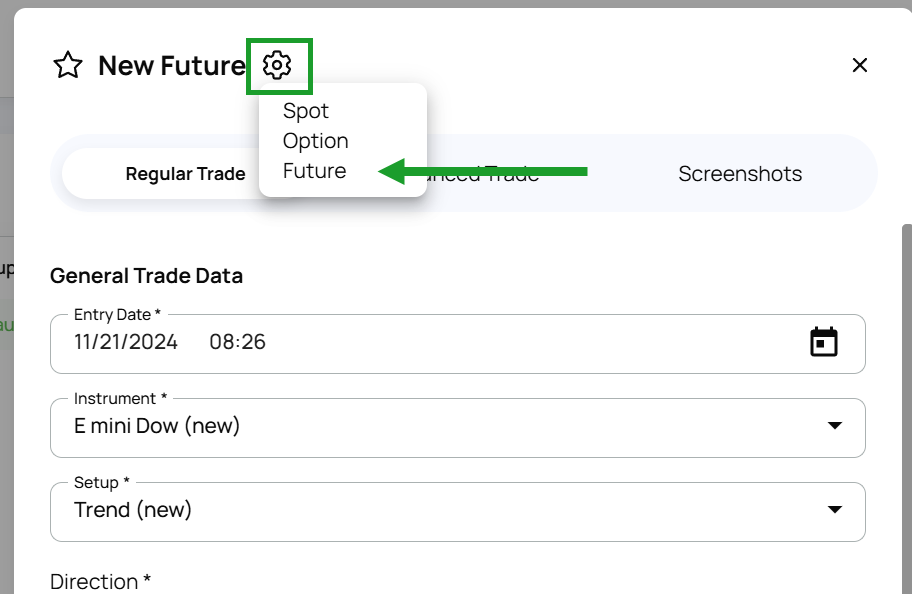Choose Option in the trade type menu
This screenshot has height=594, width=912.
click(316, 141)
